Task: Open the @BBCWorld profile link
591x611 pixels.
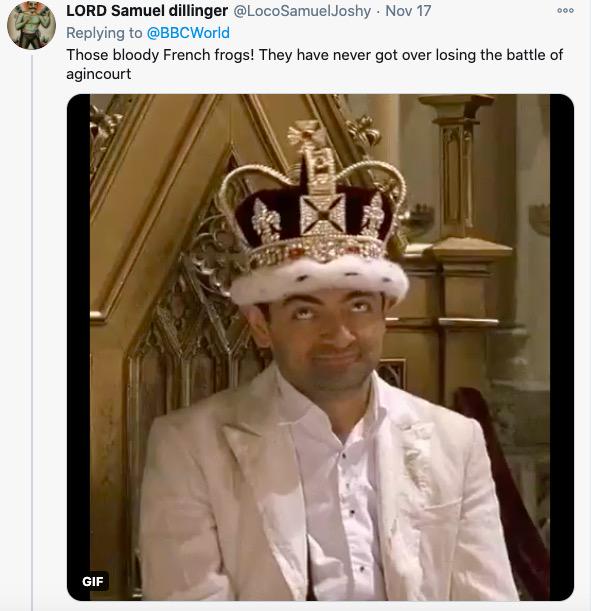Action: pyautogui.click(x=188, y=33)
